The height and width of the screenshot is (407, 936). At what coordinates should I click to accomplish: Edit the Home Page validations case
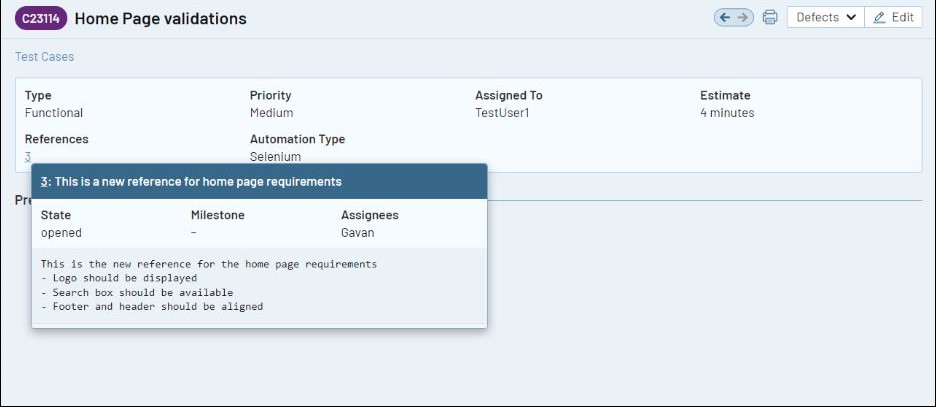click(893, 17)
